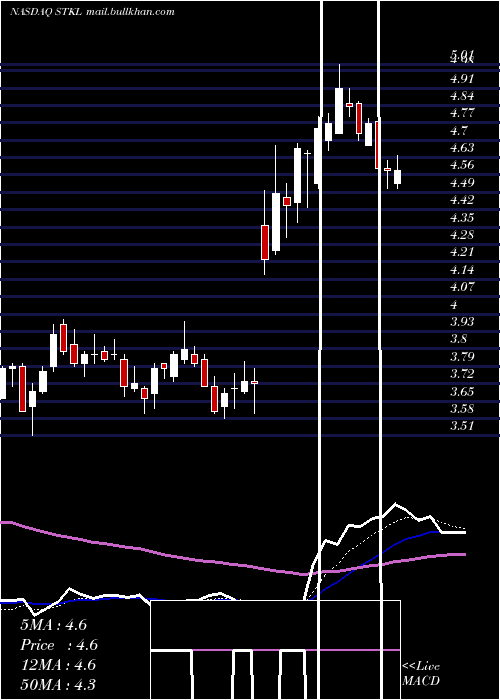Click the 3.79 price axis label
Viewport: 500px width, 700px height.
pyautogui.click(x=461, y=357)
